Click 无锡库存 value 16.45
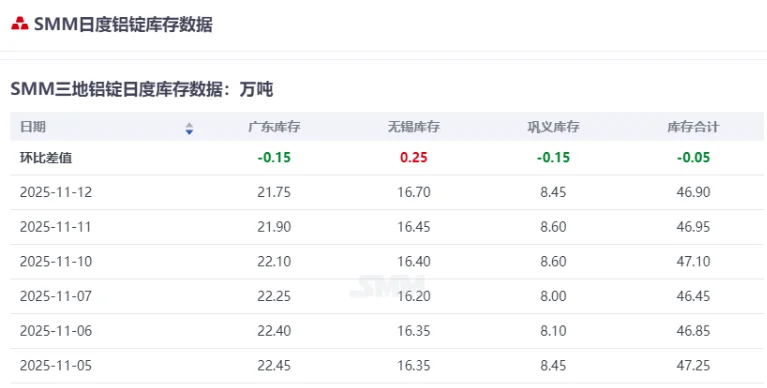767x388 pixels. pyautogui.click(x=414, y=227)
